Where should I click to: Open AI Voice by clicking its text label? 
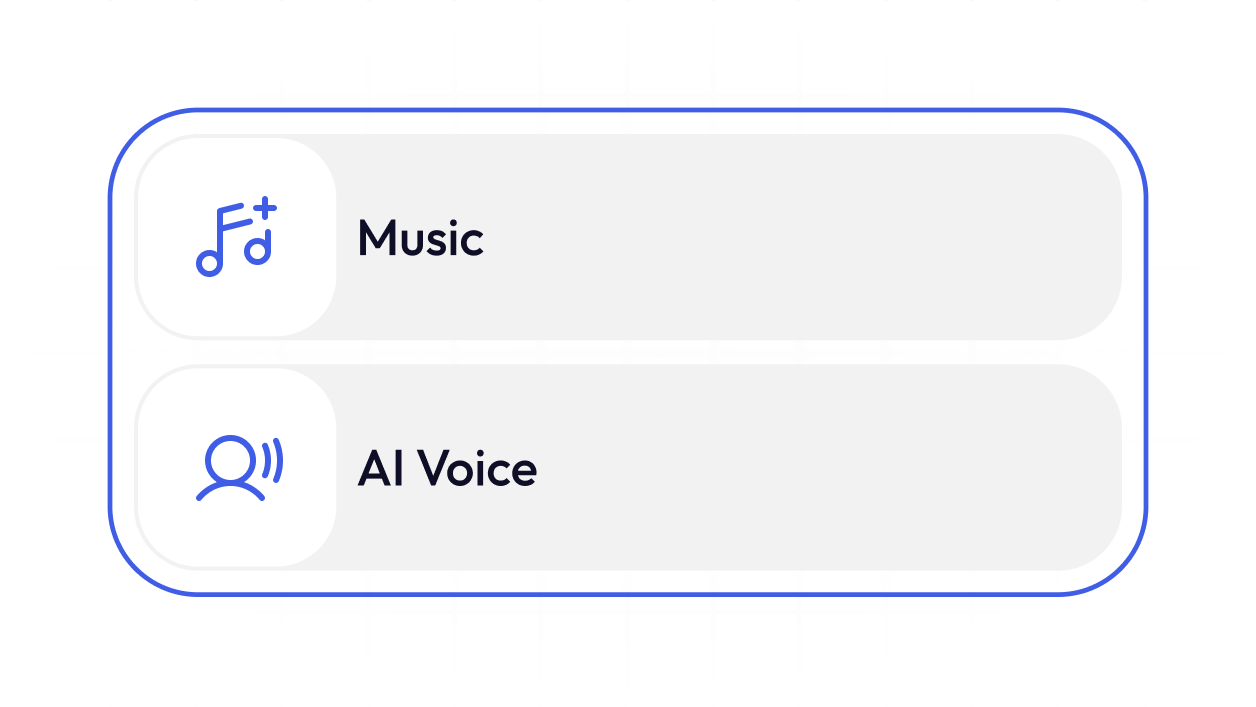447,469
